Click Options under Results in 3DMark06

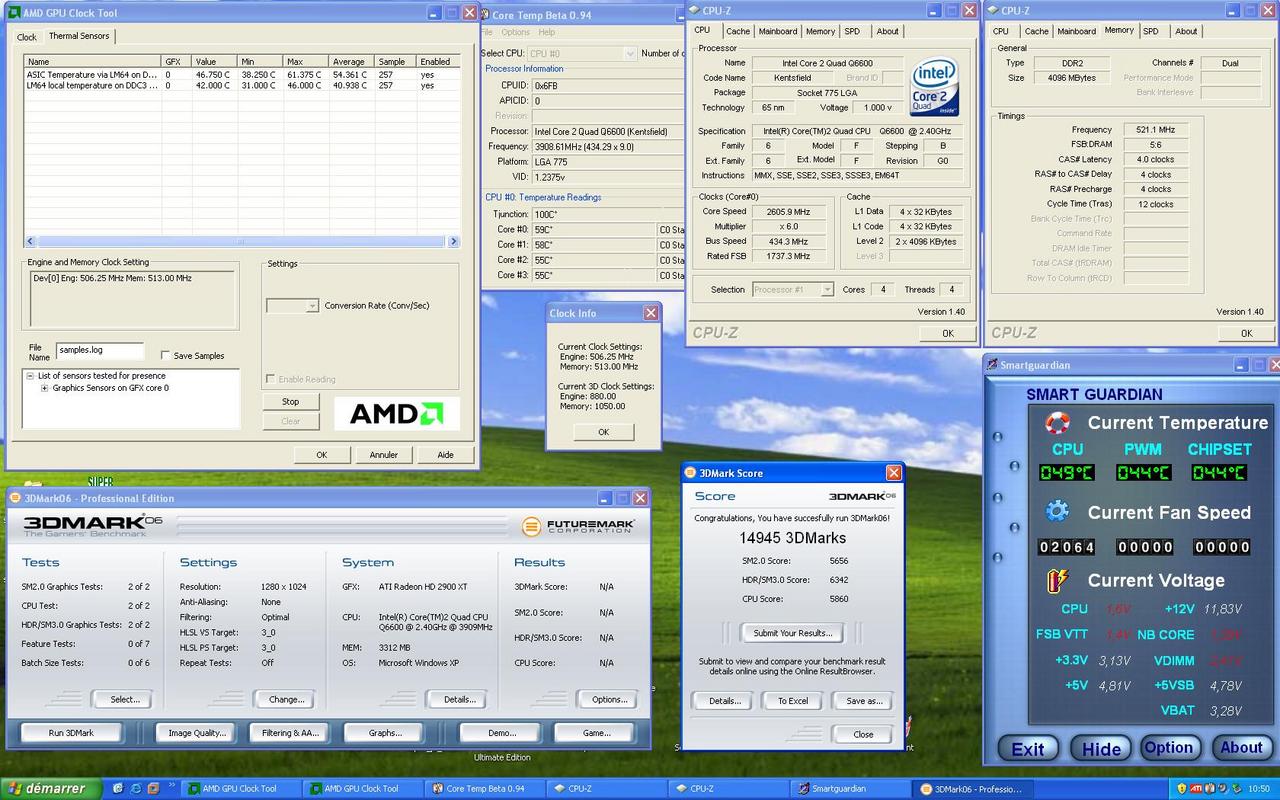609,699
